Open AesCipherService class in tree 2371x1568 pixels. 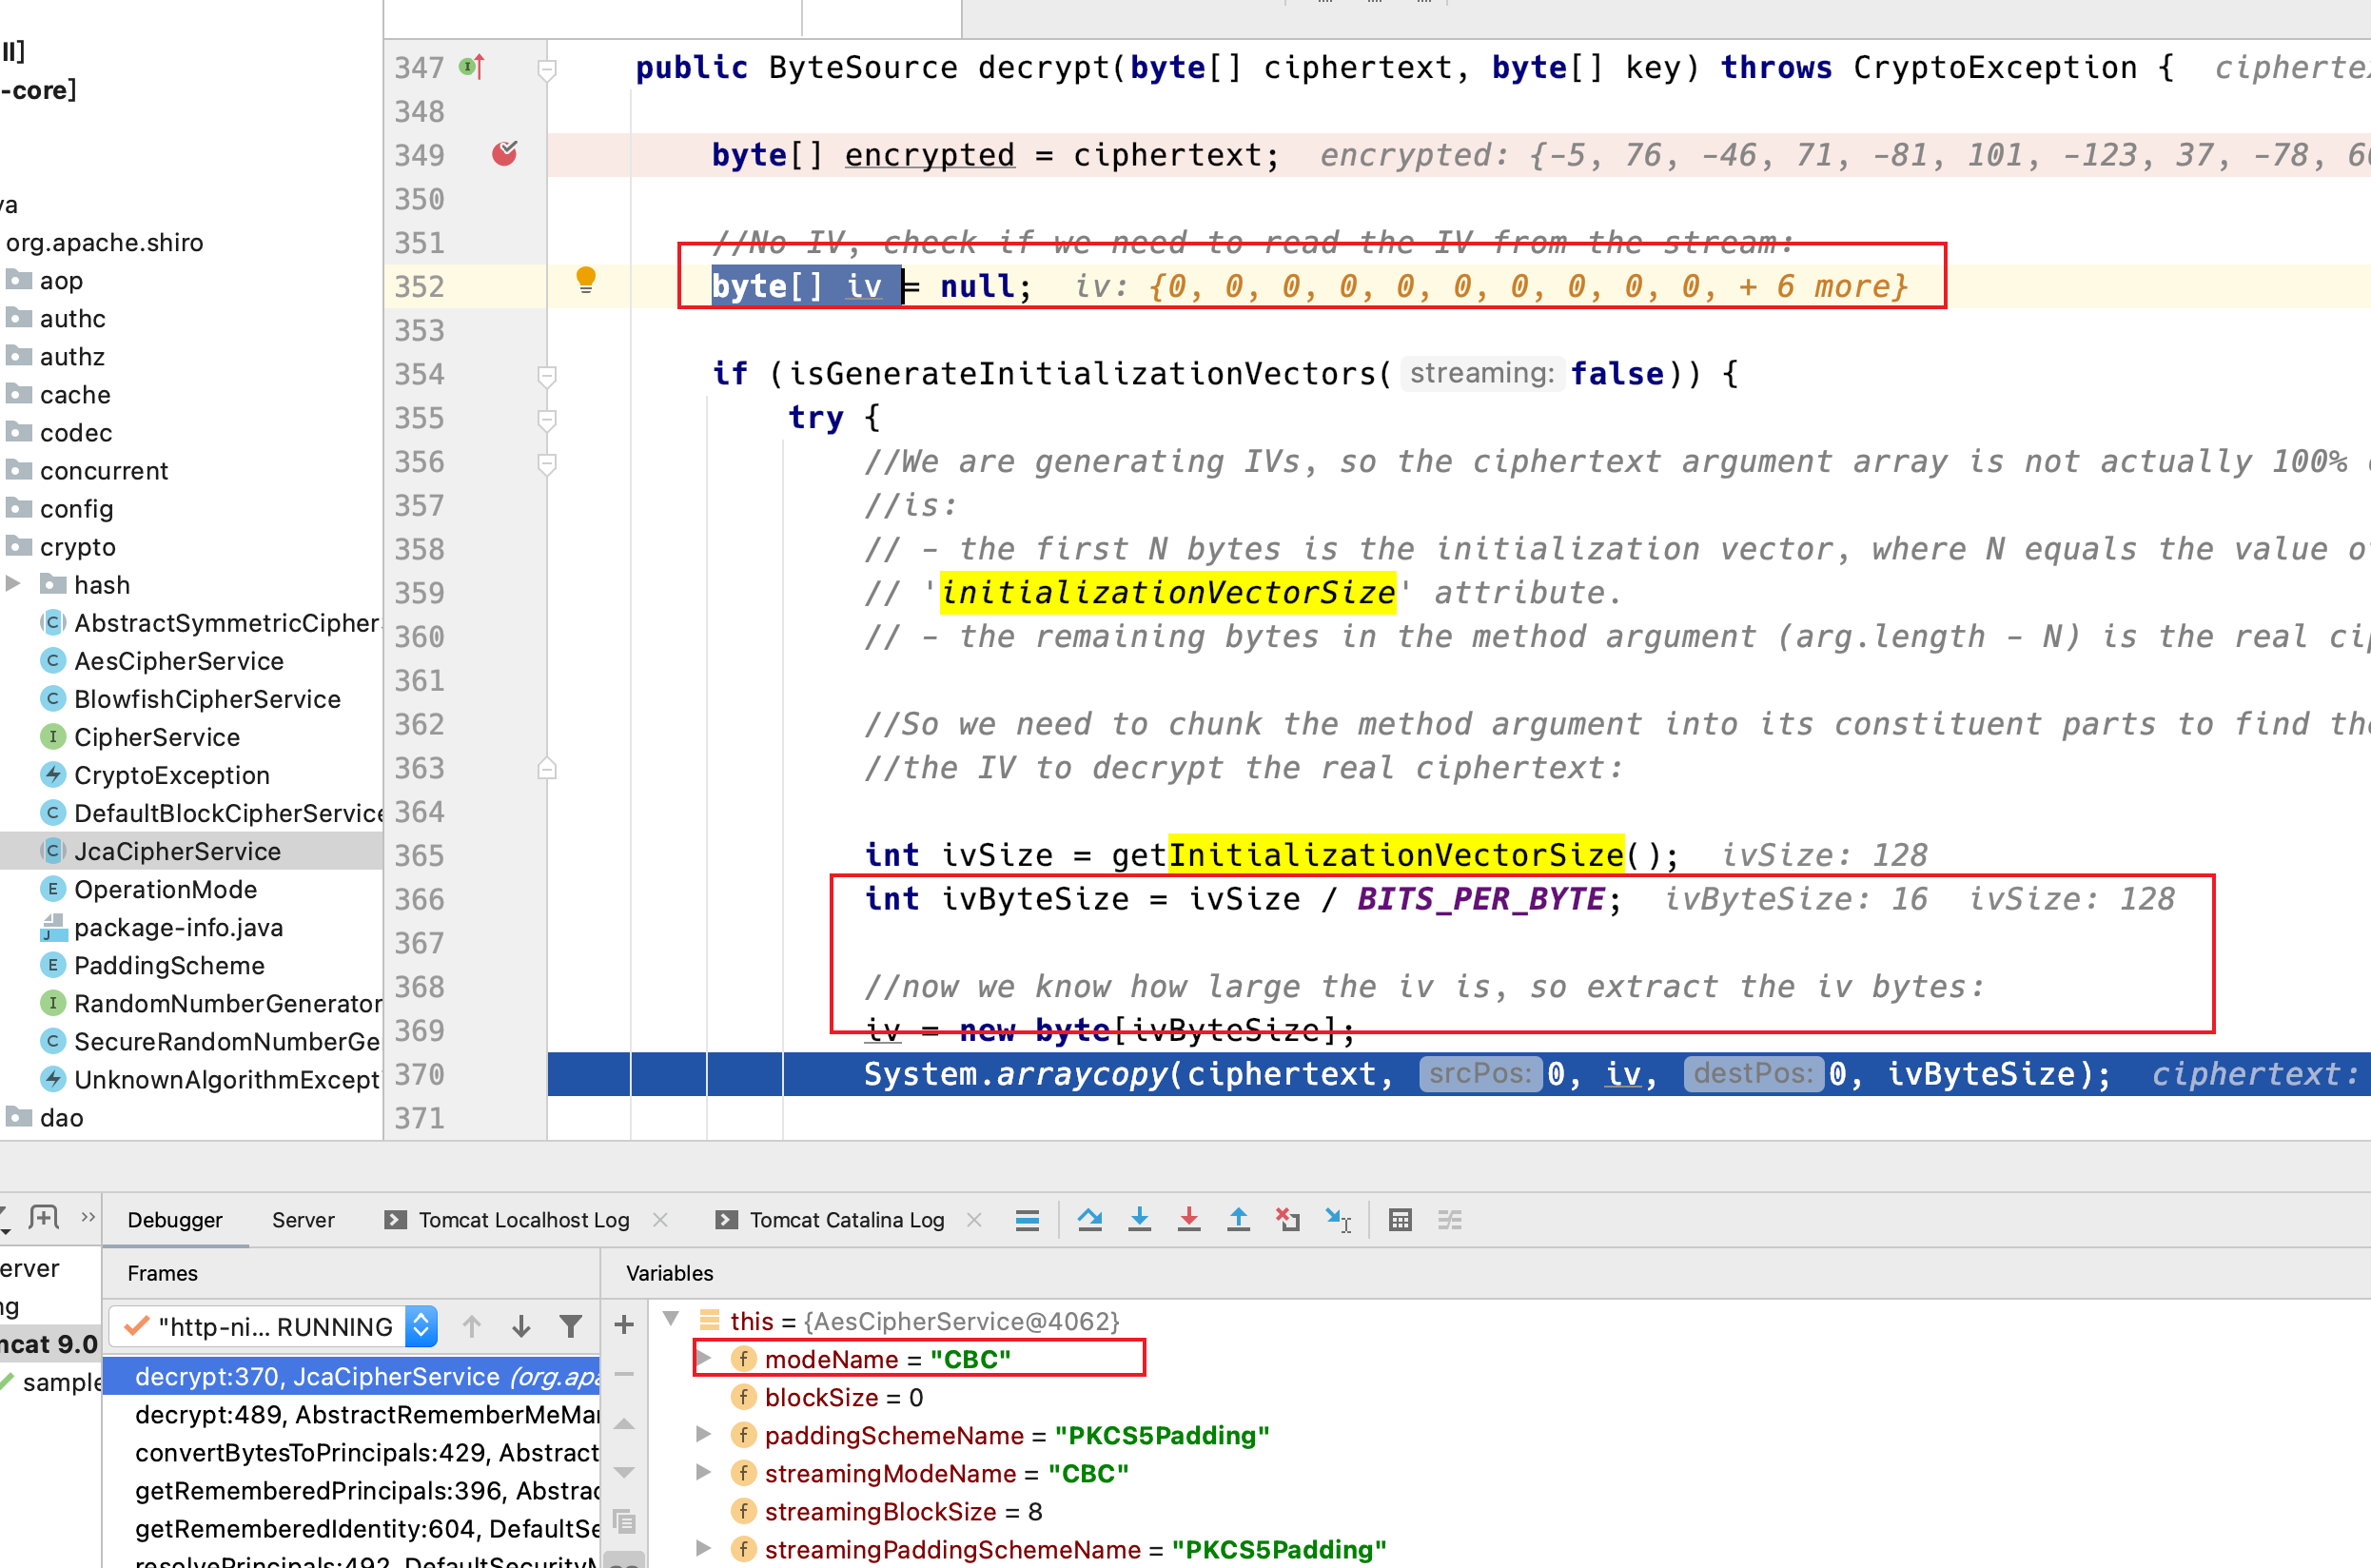pos(178,661)
